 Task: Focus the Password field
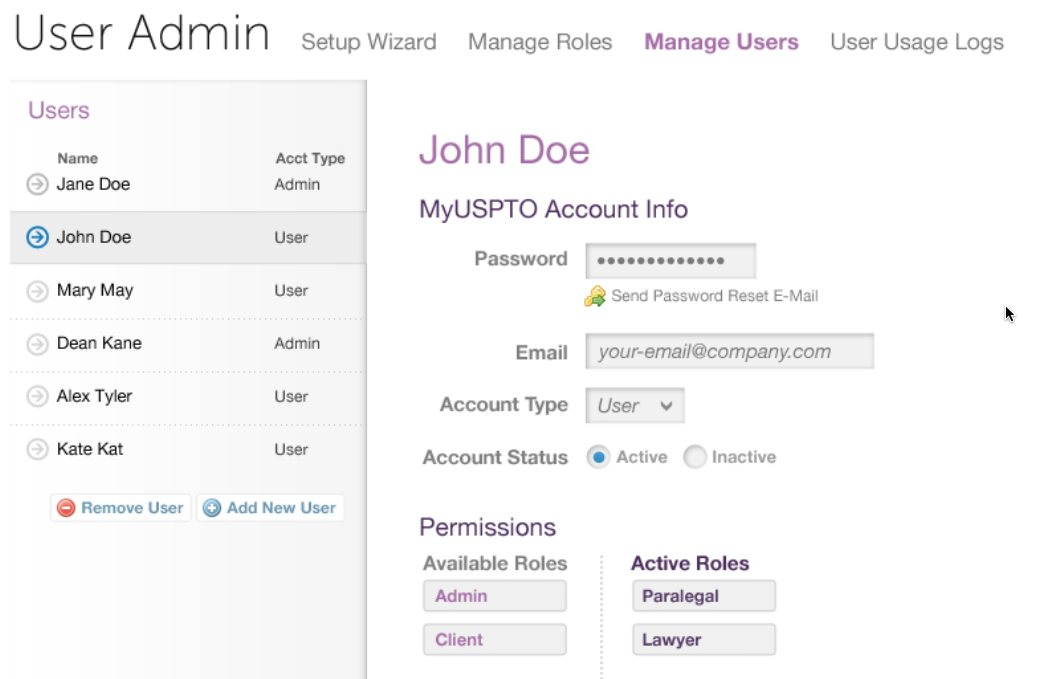[x=670, y=260]
